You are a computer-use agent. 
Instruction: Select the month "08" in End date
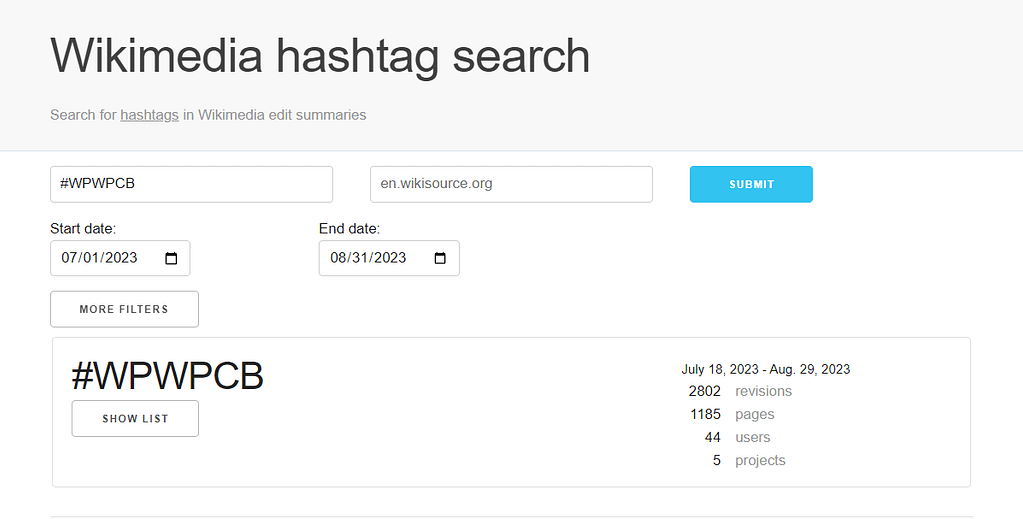pyautogui.click(x=339, y=258)
